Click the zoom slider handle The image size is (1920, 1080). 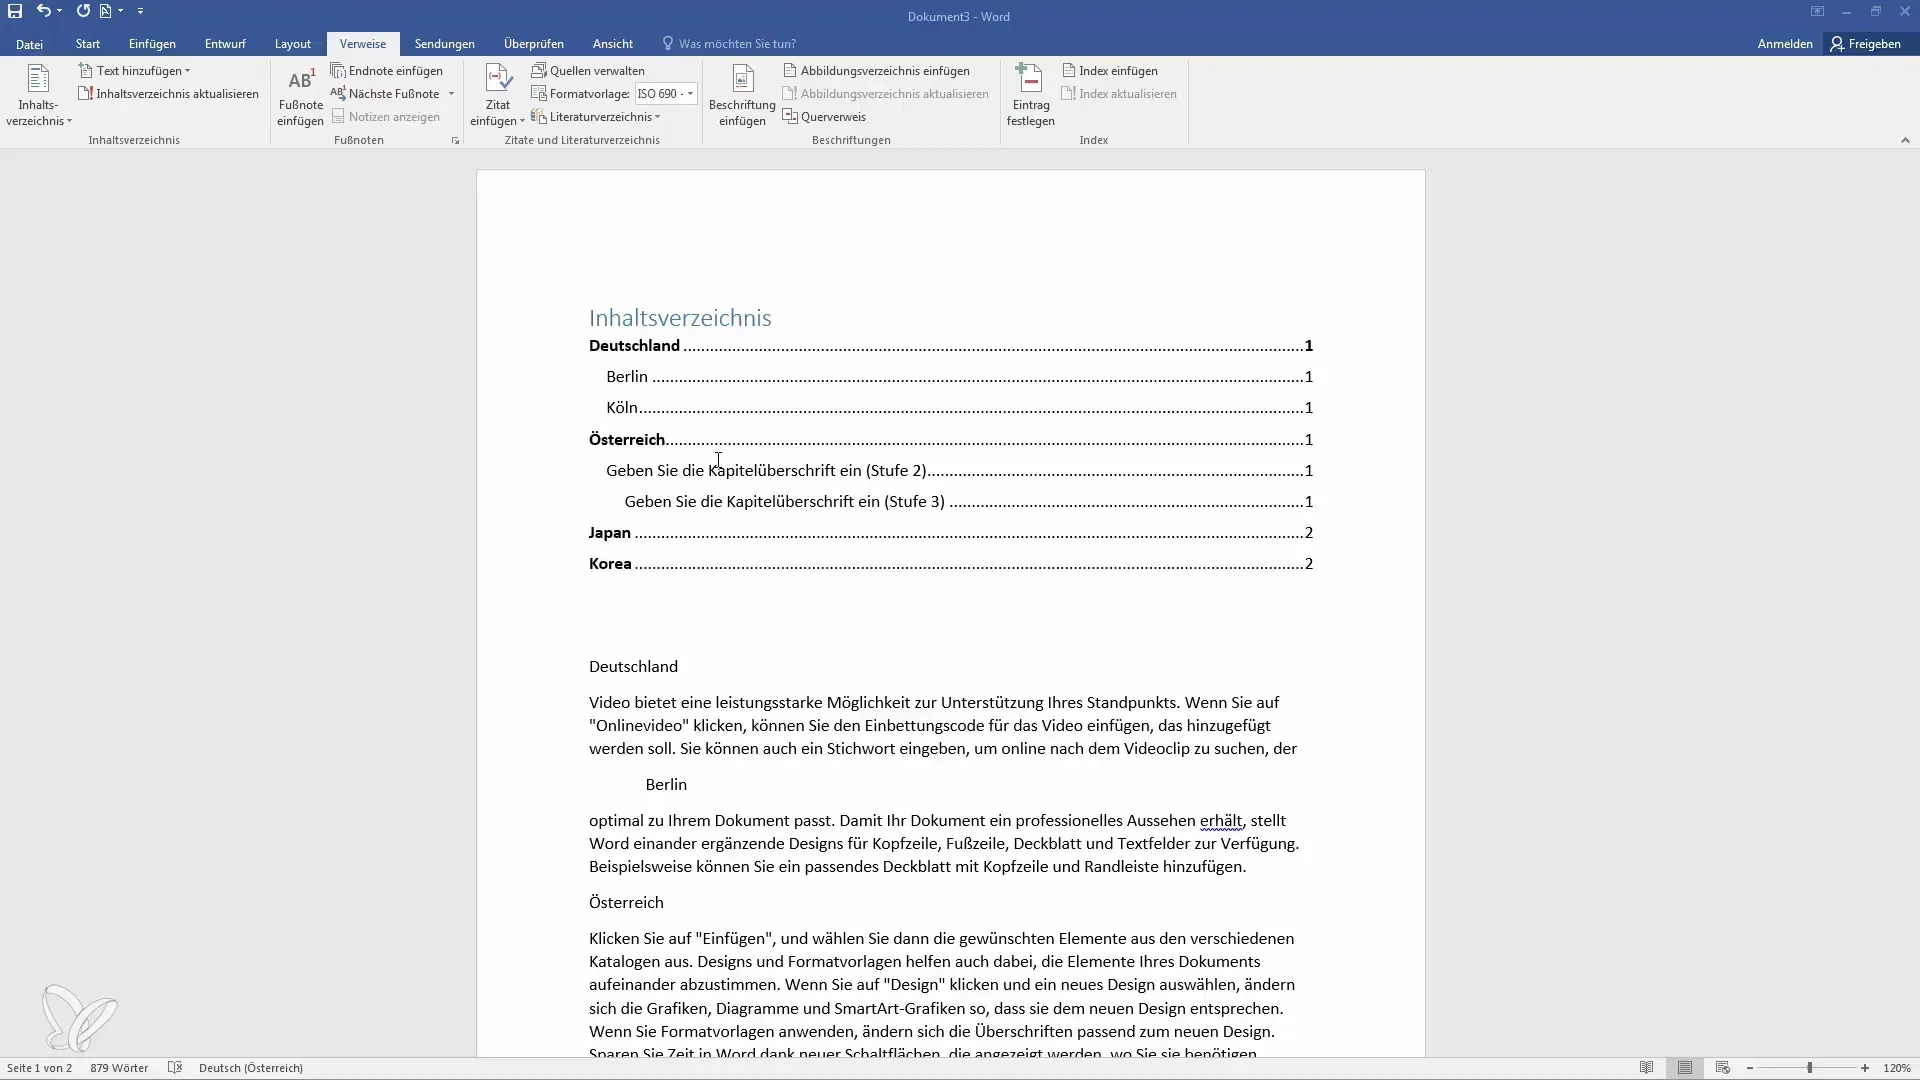[x=1809, y=1068]
